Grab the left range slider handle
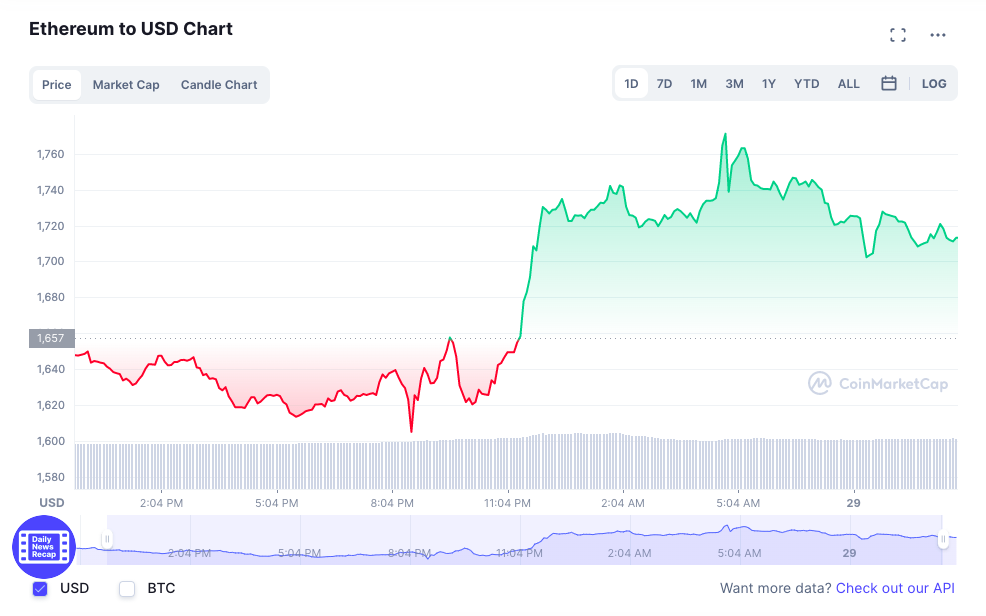Image resolution: width=986 pixels, height=616 pixels. [108, 539]
